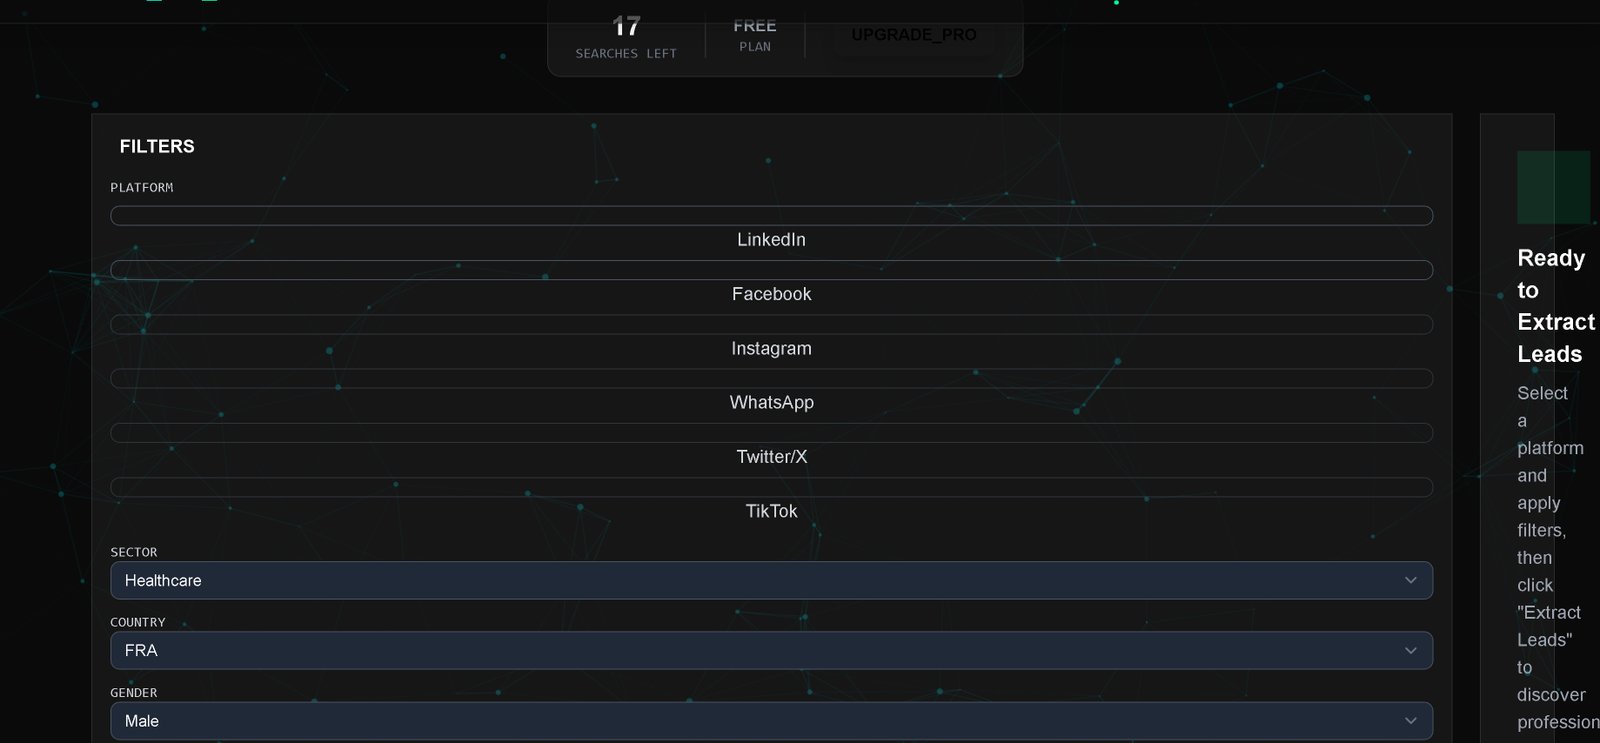Click the SECTOR field label

[134, 552]
